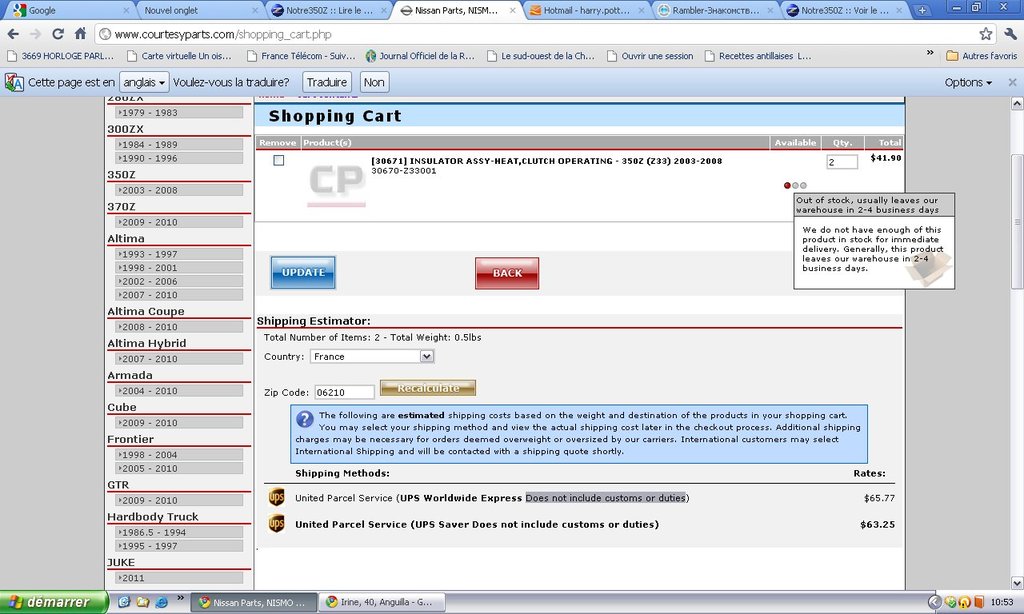Screen dimensions: 1024x614
Task: Click the CP product placeholder image
Action: (336, 184)
